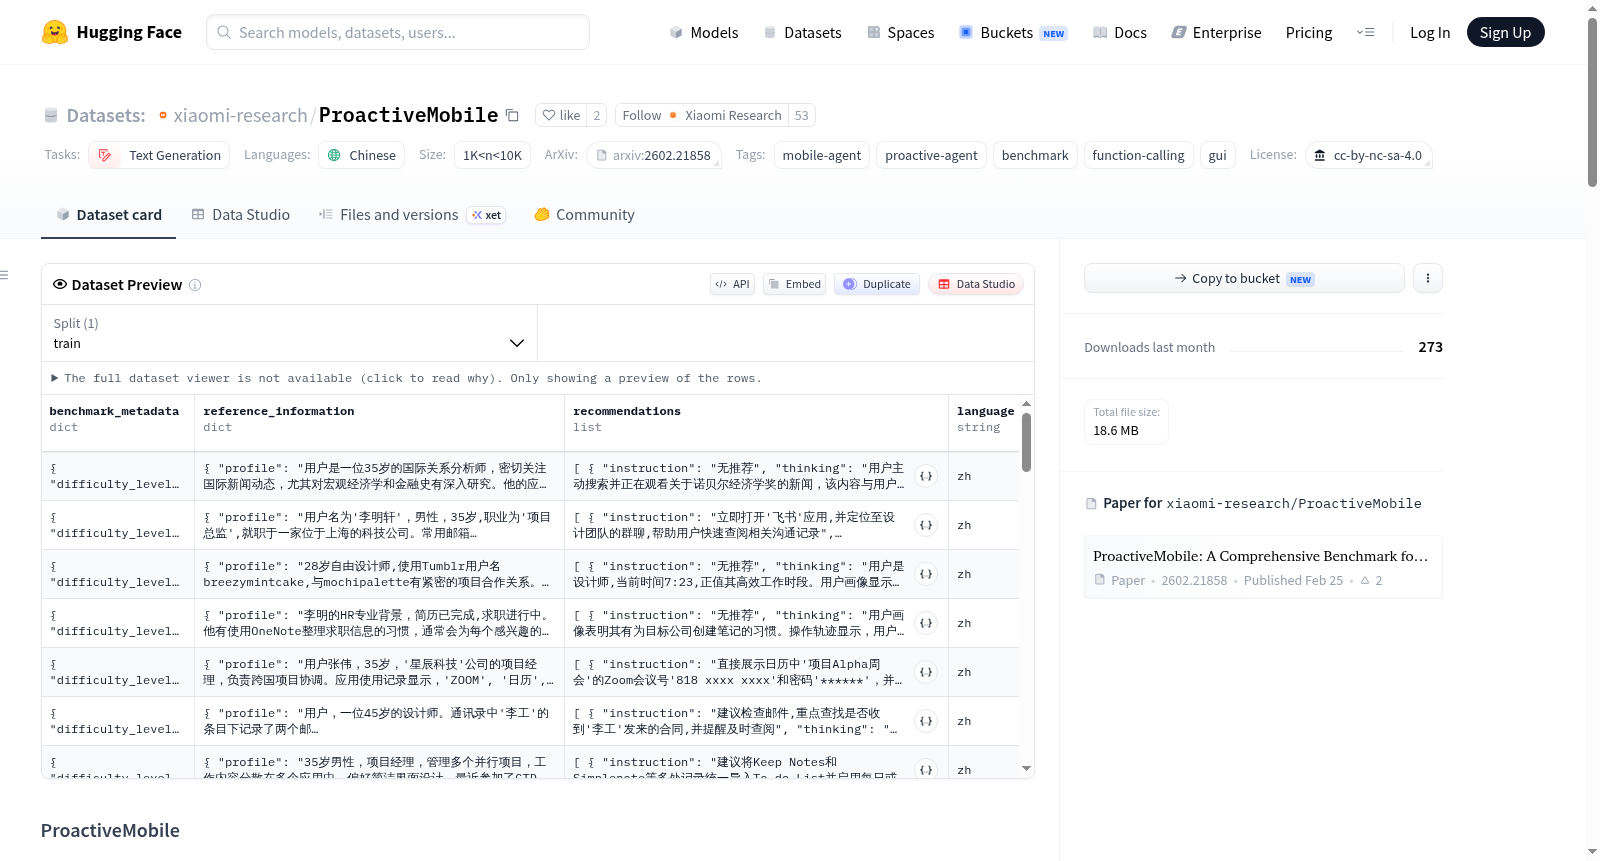Viewport: 1600px width, 861px height.
Task: Expand JSON braces icon in first zh row
Action: pos(926,476)
